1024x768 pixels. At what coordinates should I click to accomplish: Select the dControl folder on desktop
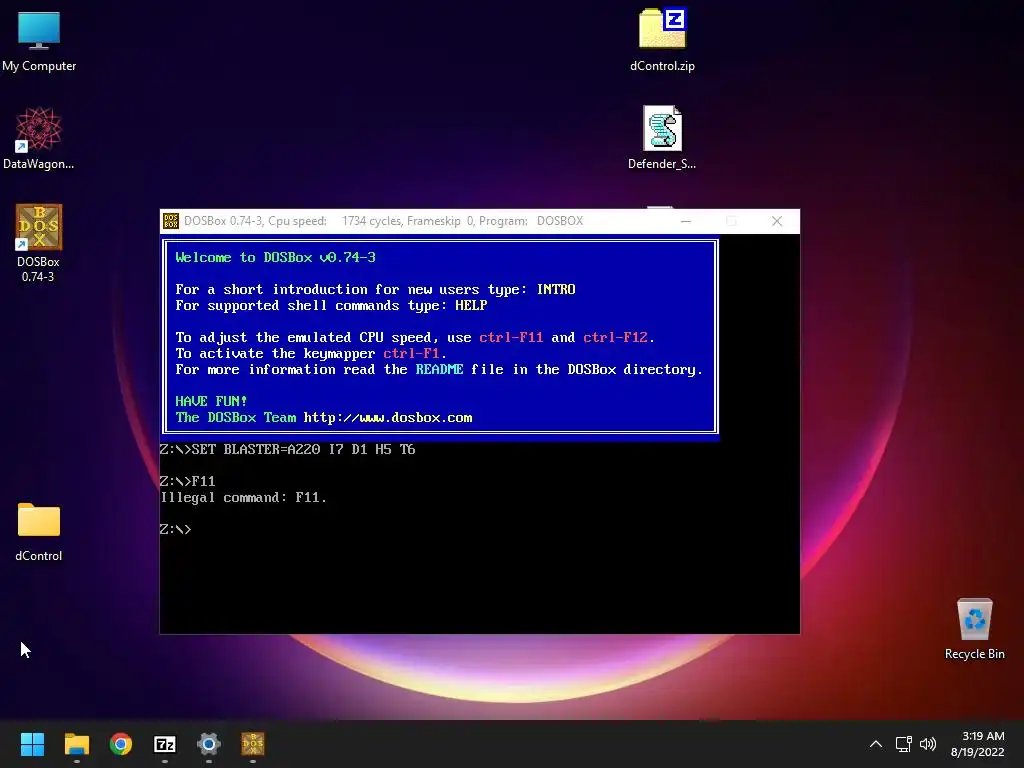coord(39,532)
